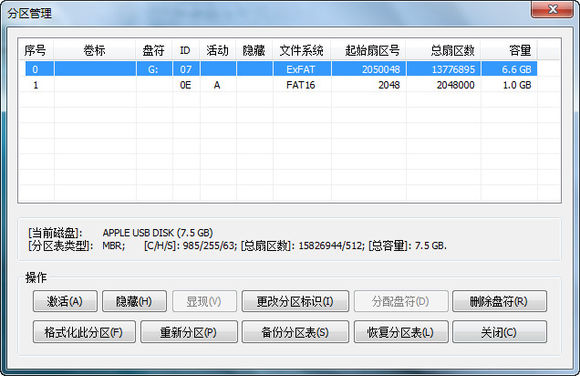Click 恢复分区表(L) restore partition table

(x=401, y=332)
